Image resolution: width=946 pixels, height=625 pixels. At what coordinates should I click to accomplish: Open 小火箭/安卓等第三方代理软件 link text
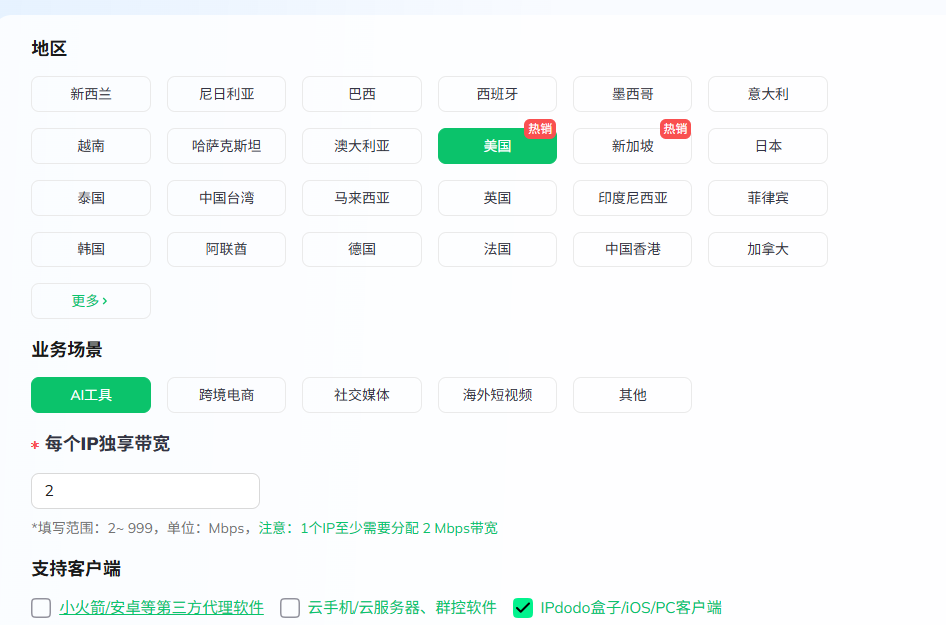[x=161, y=608]
